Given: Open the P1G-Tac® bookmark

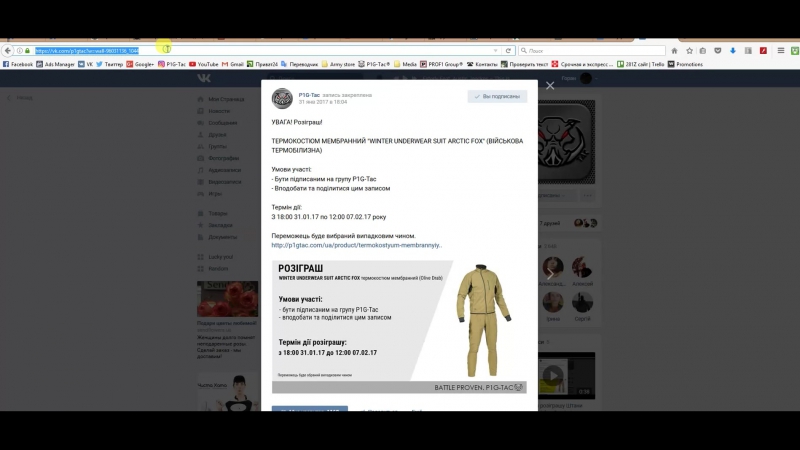Looking at the screenshot, I should (x=374, y=64).
